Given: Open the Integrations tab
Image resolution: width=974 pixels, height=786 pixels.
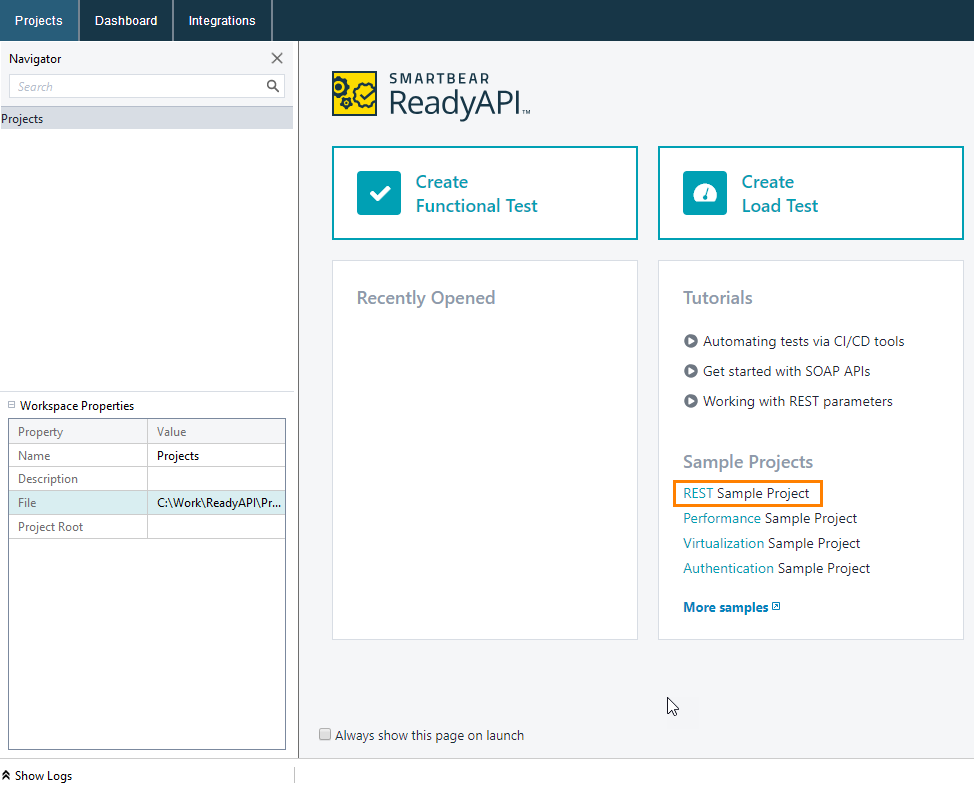Looking at the screenshot, I should [x=222, y=21].
